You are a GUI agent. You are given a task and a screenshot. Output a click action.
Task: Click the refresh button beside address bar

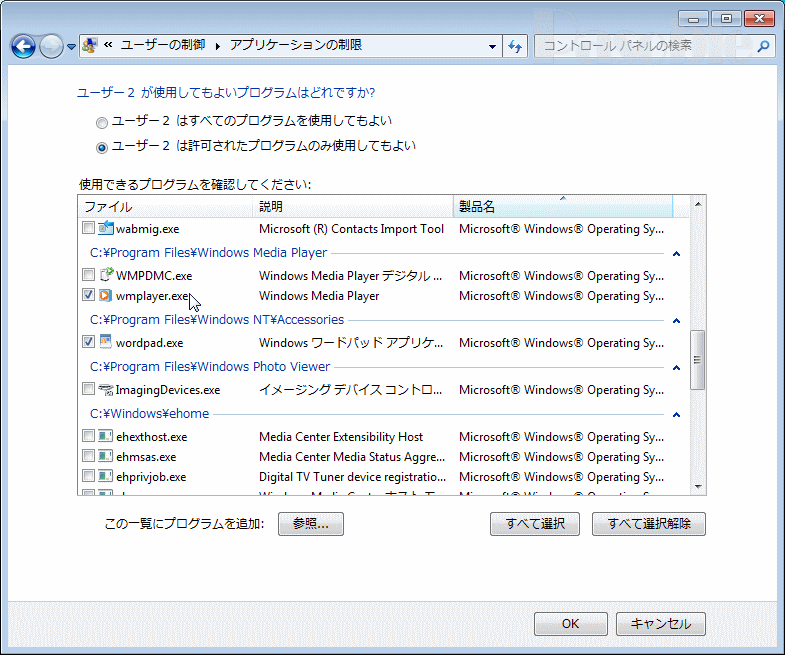point(515,47)
